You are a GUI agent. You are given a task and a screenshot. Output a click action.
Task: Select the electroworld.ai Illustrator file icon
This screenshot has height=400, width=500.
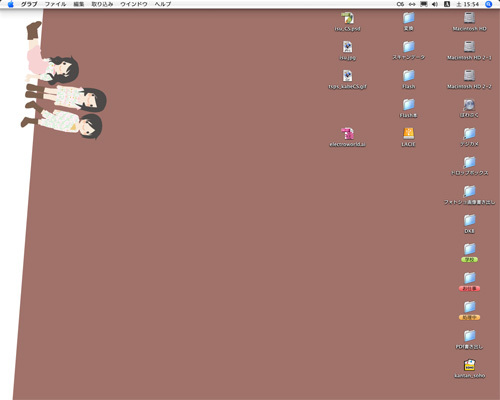(x=348, y=134)
